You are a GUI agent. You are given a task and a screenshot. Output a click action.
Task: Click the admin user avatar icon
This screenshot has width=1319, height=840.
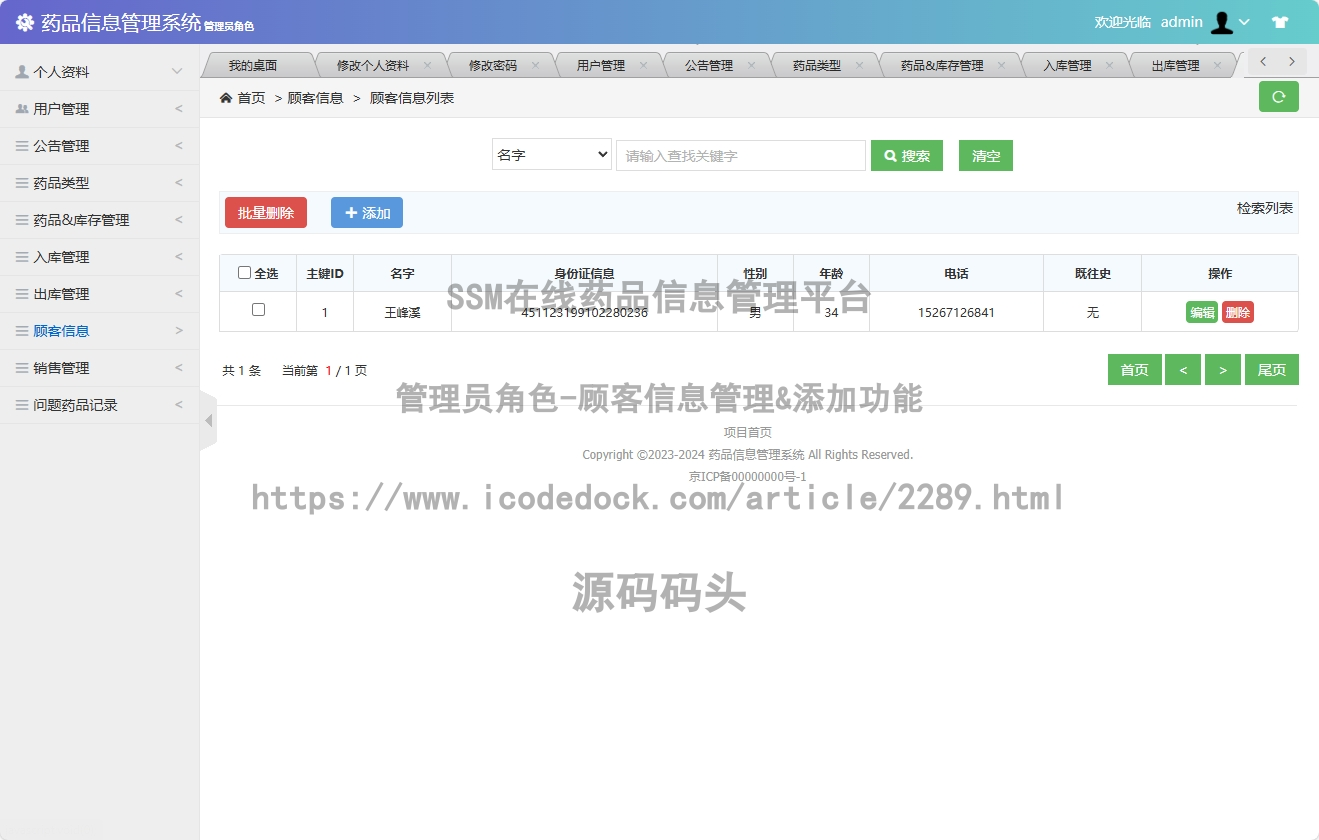pos(1221,22)
